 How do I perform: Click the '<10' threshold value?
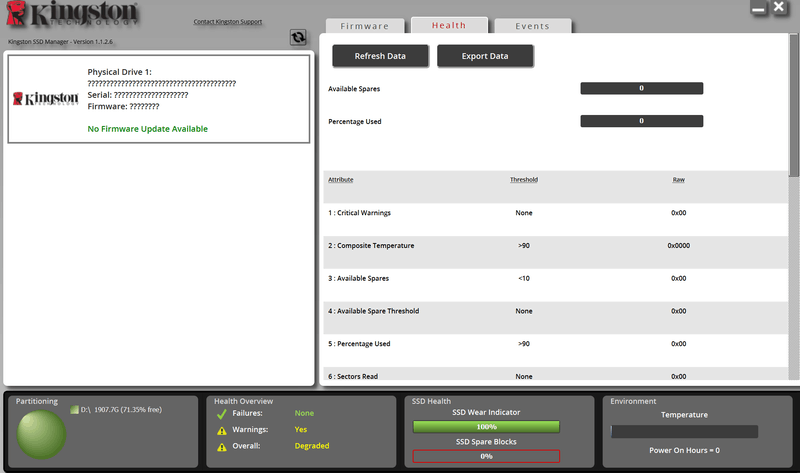click(524, 278)
